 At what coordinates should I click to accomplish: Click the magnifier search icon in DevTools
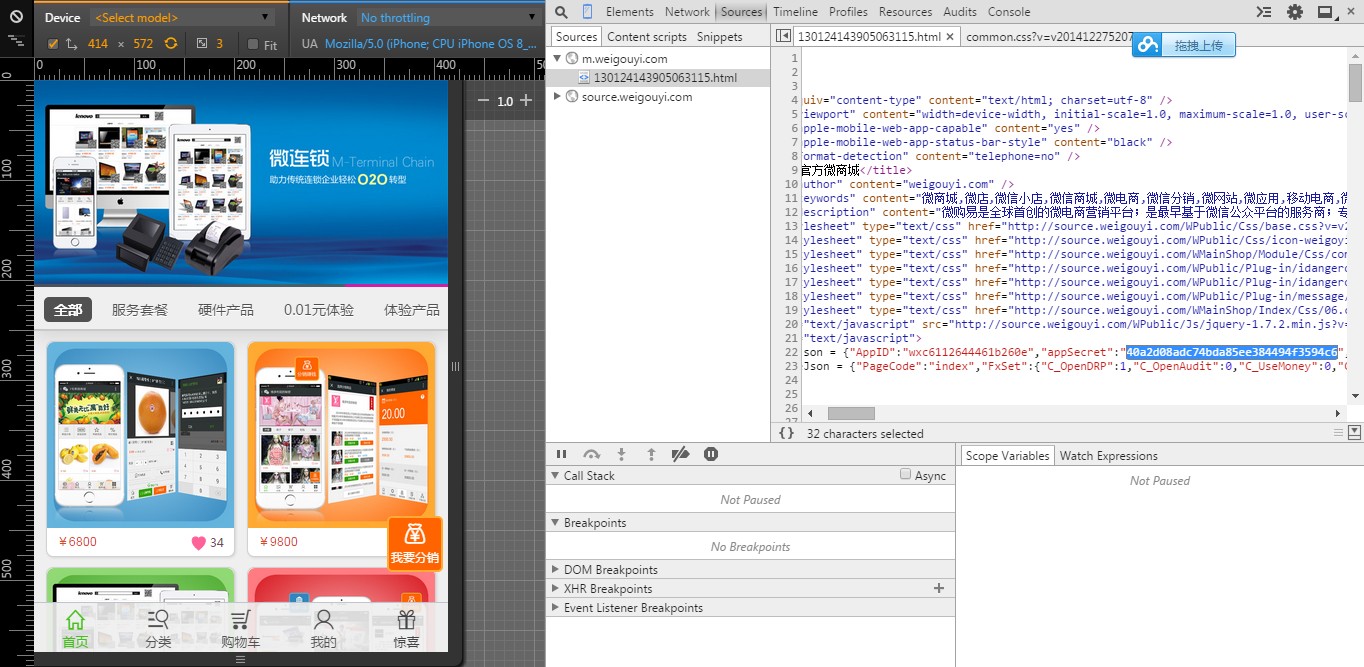coord(561,12)
